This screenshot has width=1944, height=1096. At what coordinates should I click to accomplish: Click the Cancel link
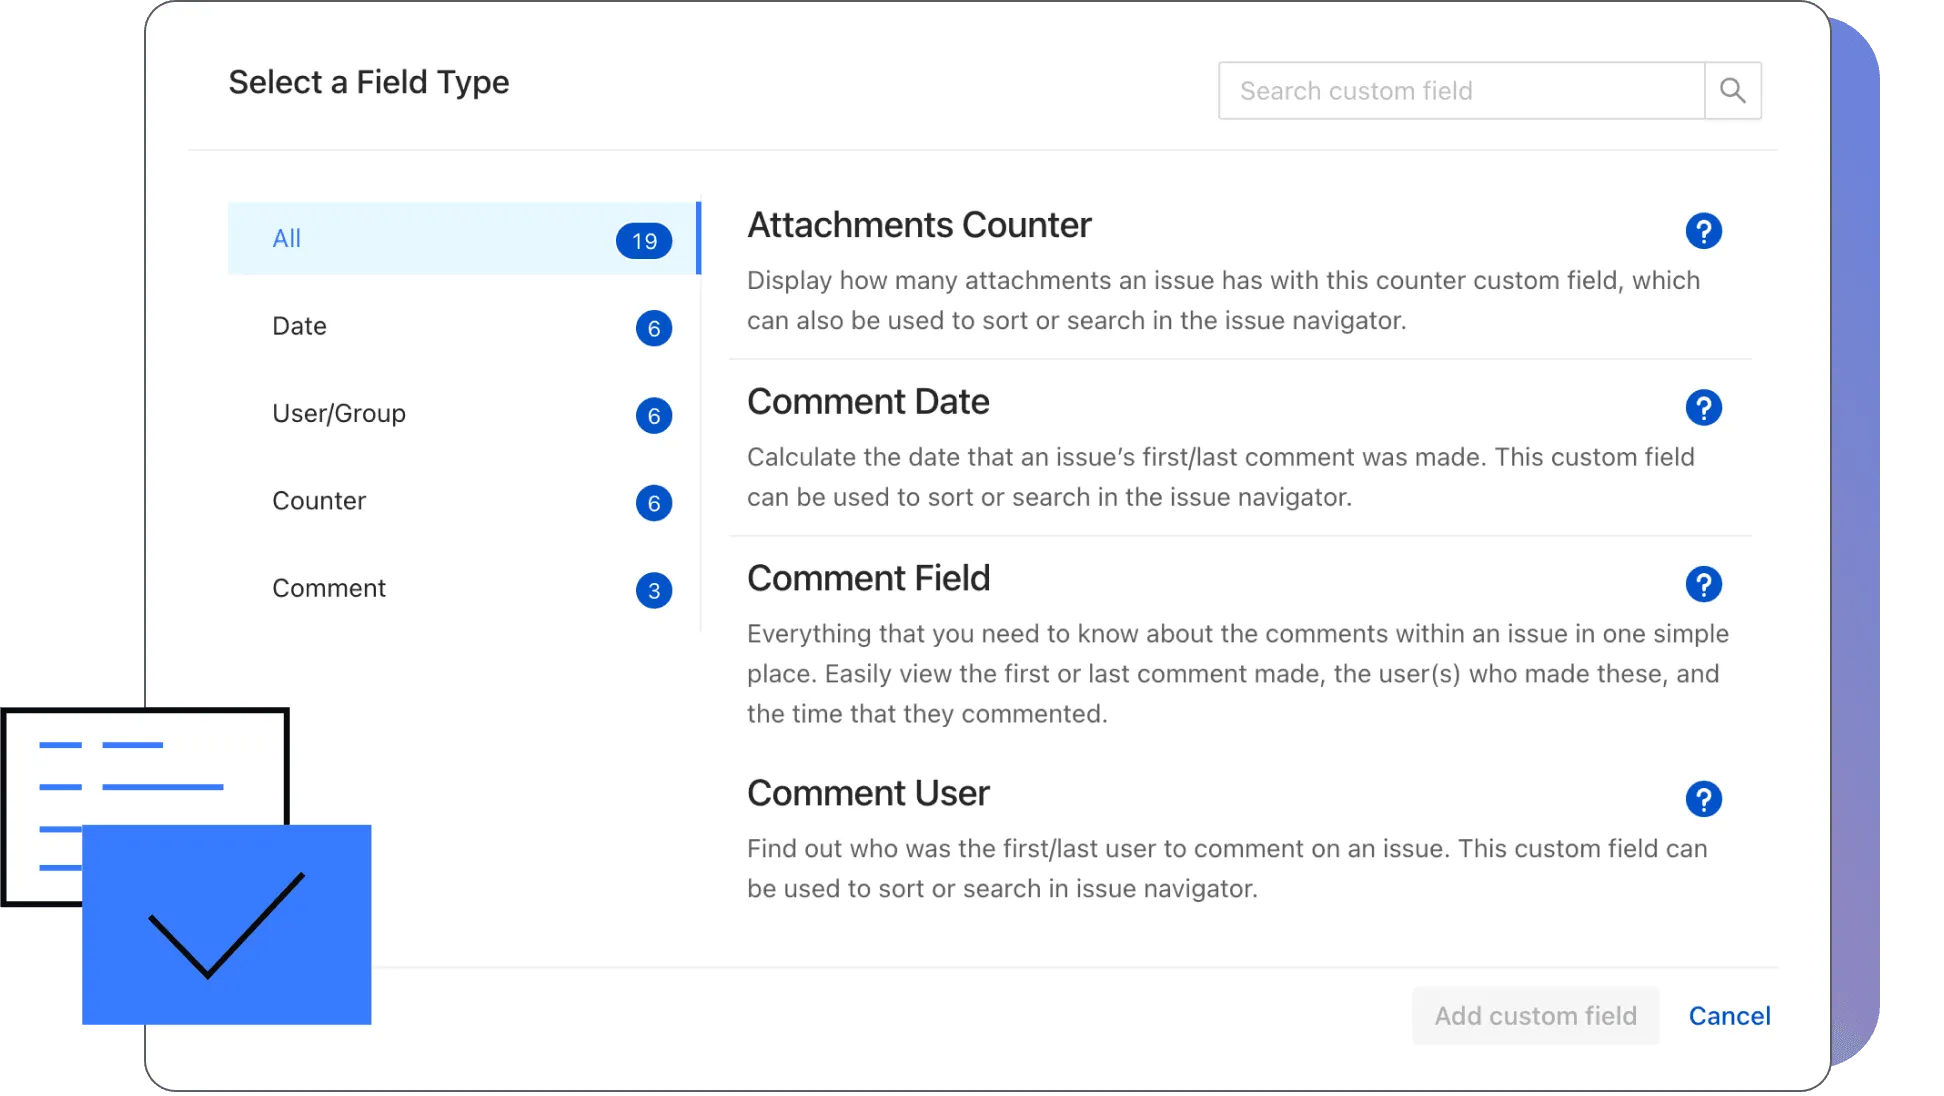click(1728, 1016)
